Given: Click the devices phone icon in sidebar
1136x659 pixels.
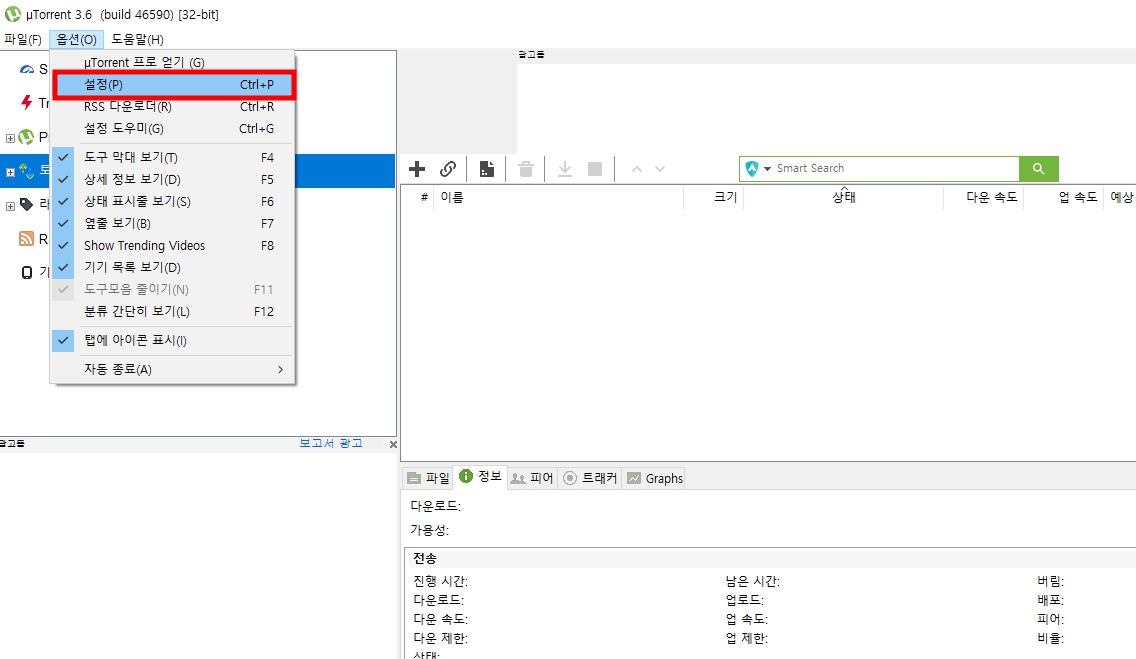Looking at the screenshot, I should (27, 272).
